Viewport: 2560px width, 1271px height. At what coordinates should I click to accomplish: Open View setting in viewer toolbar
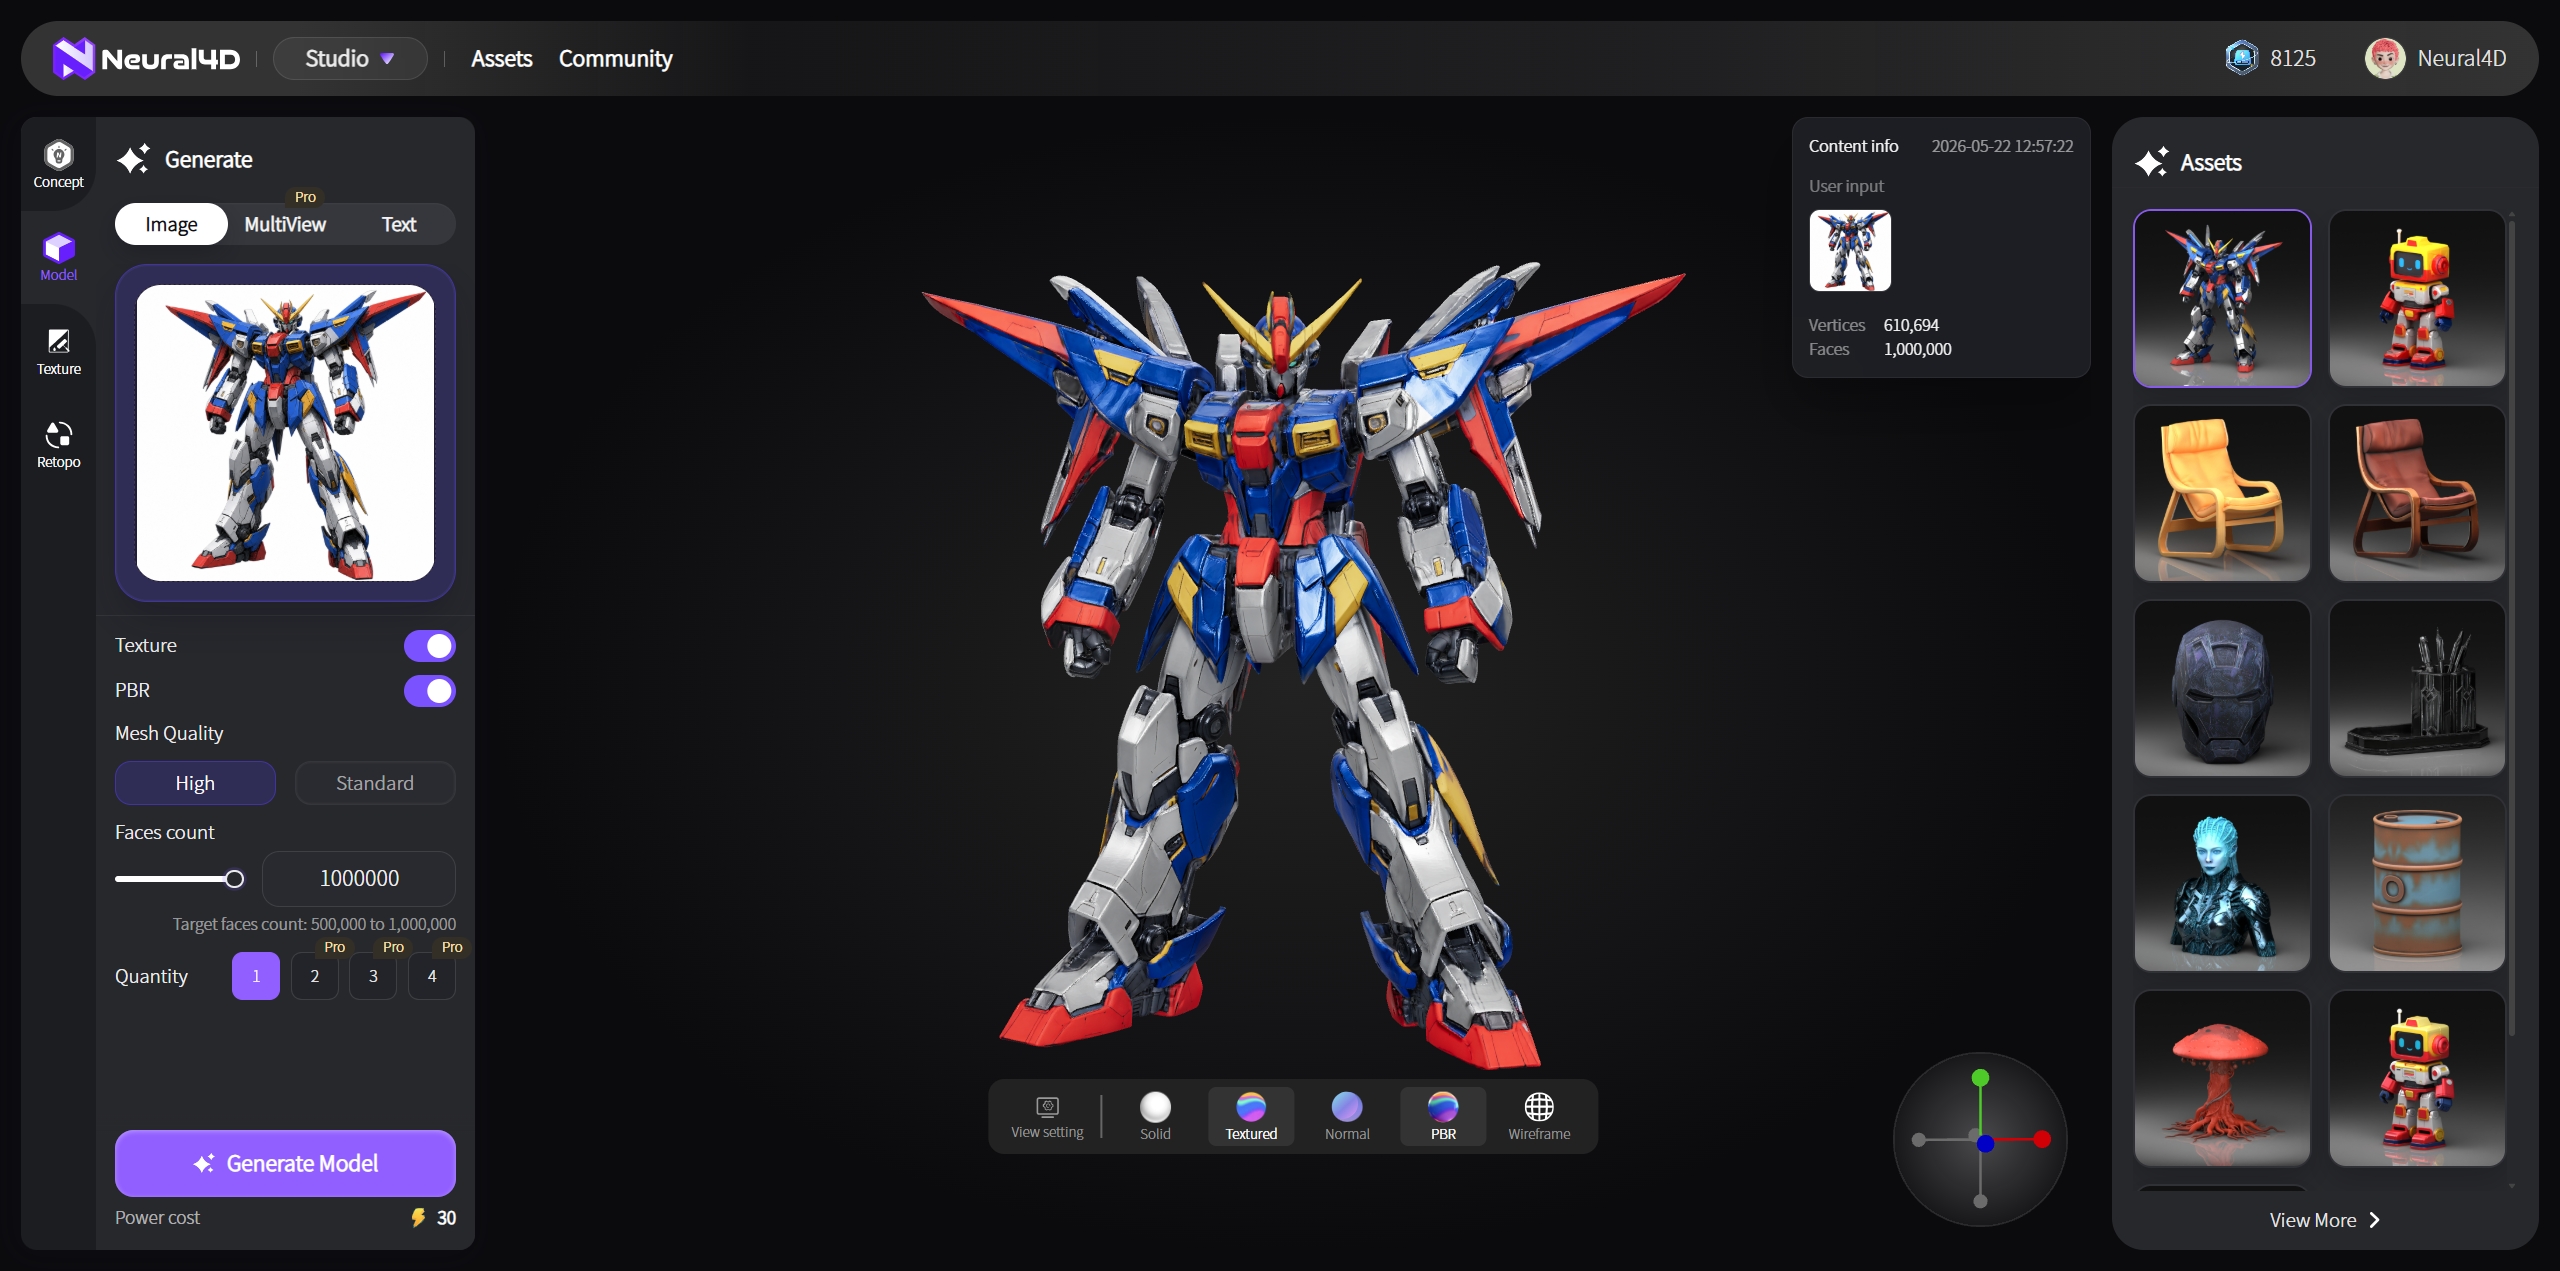pyautogui.click(x=1047, y=1116)
